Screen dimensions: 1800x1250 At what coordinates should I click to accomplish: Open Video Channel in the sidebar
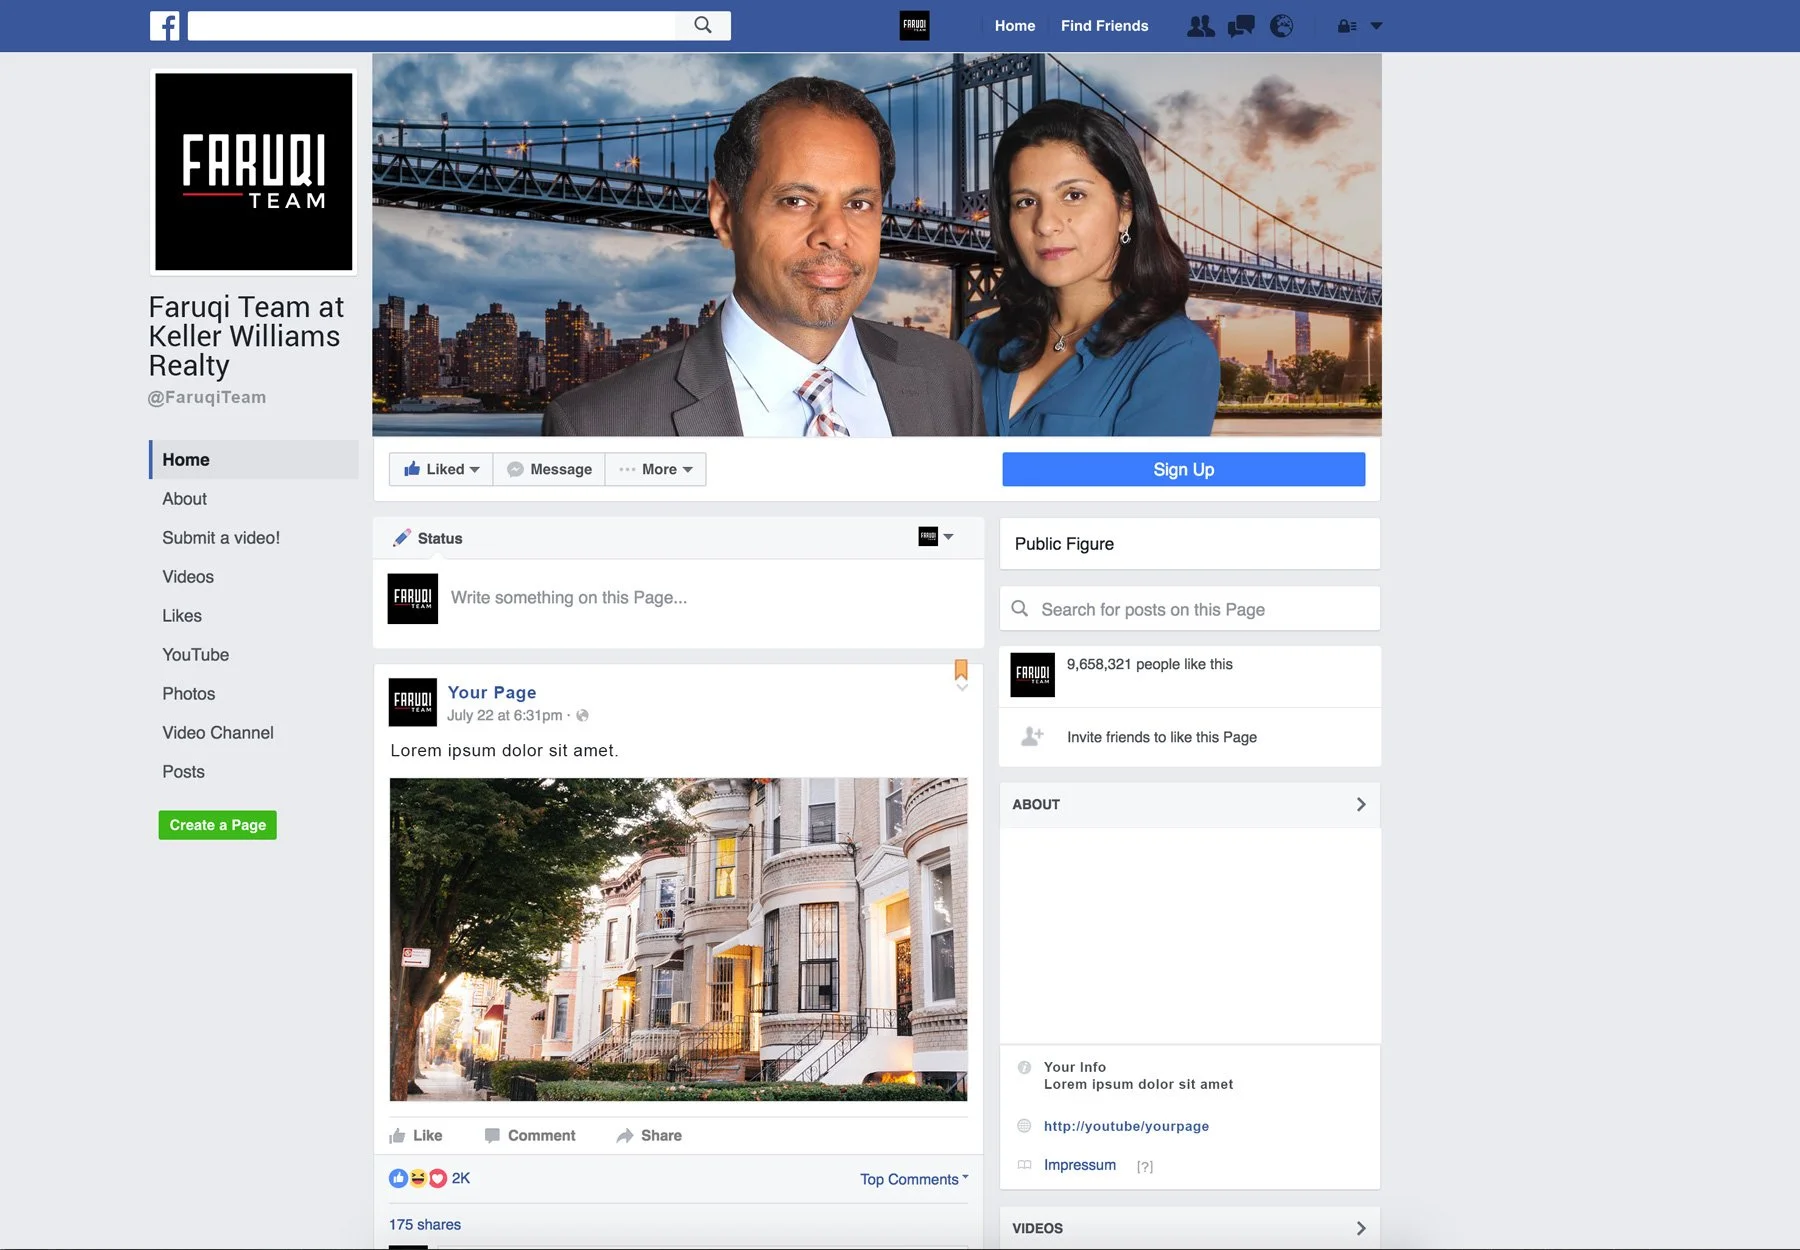click(218, 732)
